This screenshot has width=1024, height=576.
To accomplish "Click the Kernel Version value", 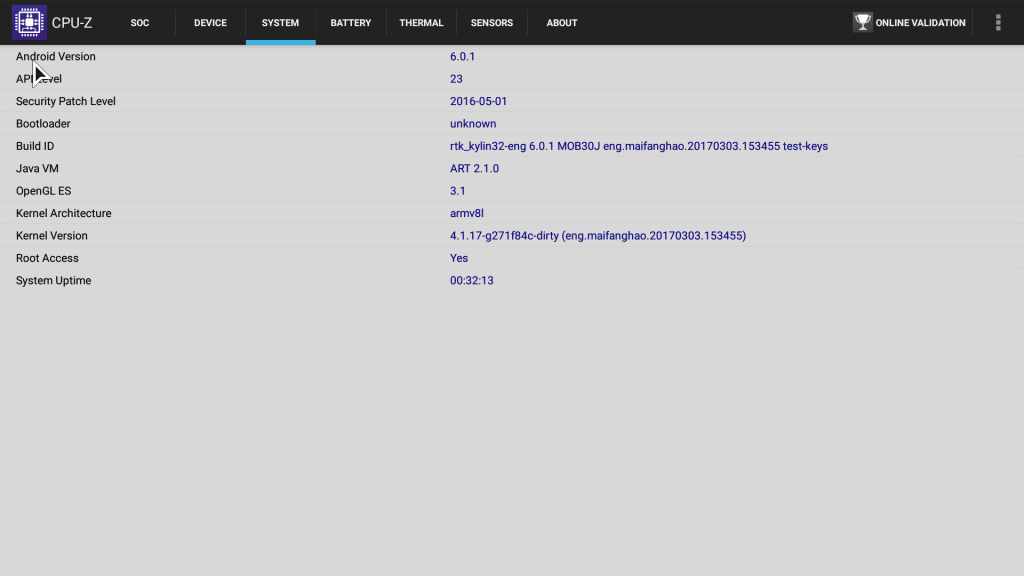I will coord(597,236).
